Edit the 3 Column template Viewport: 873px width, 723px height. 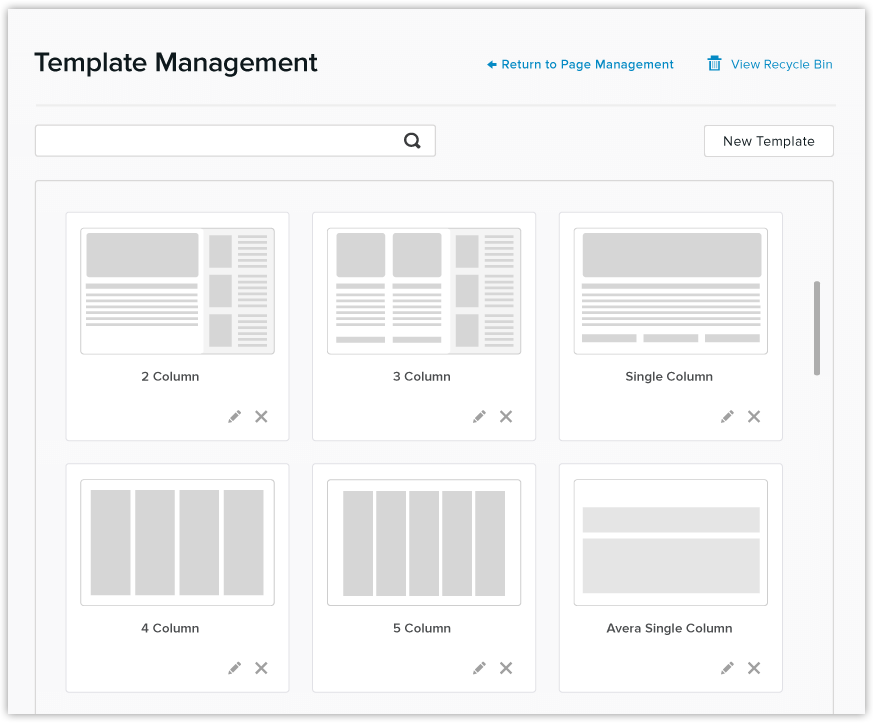tap(479, 416)
